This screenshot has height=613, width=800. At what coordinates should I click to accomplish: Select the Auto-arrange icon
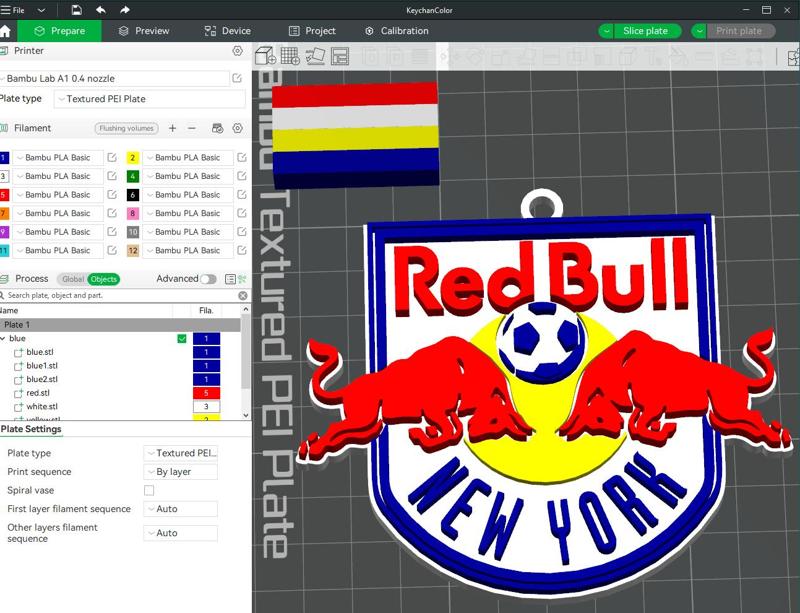tap(315, 55)
